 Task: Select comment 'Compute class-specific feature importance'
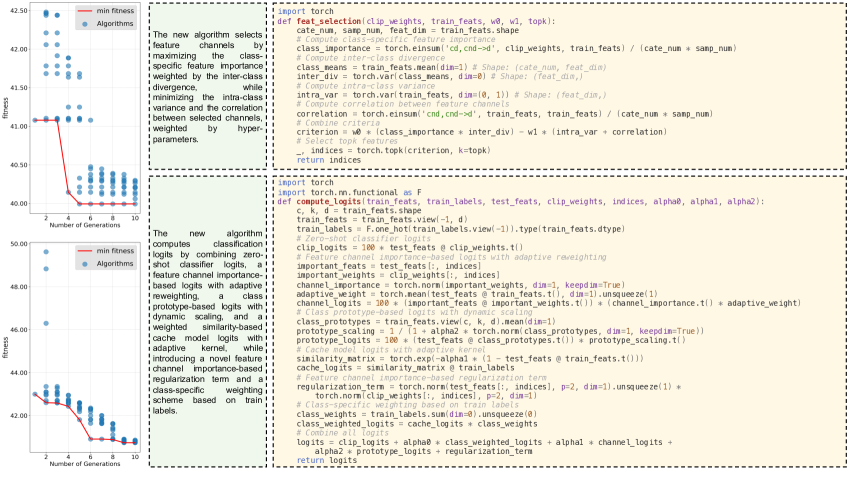(395, 39)
